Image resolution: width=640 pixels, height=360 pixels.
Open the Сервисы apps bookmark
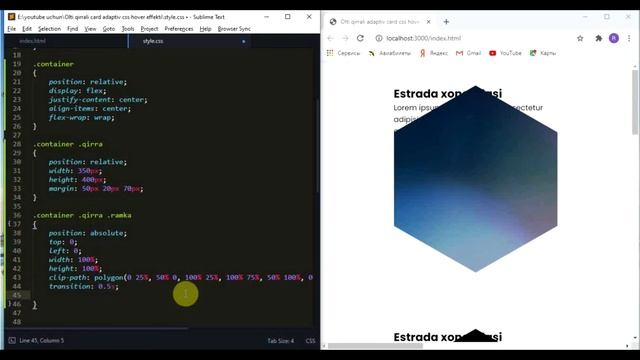tap(343, 53)
